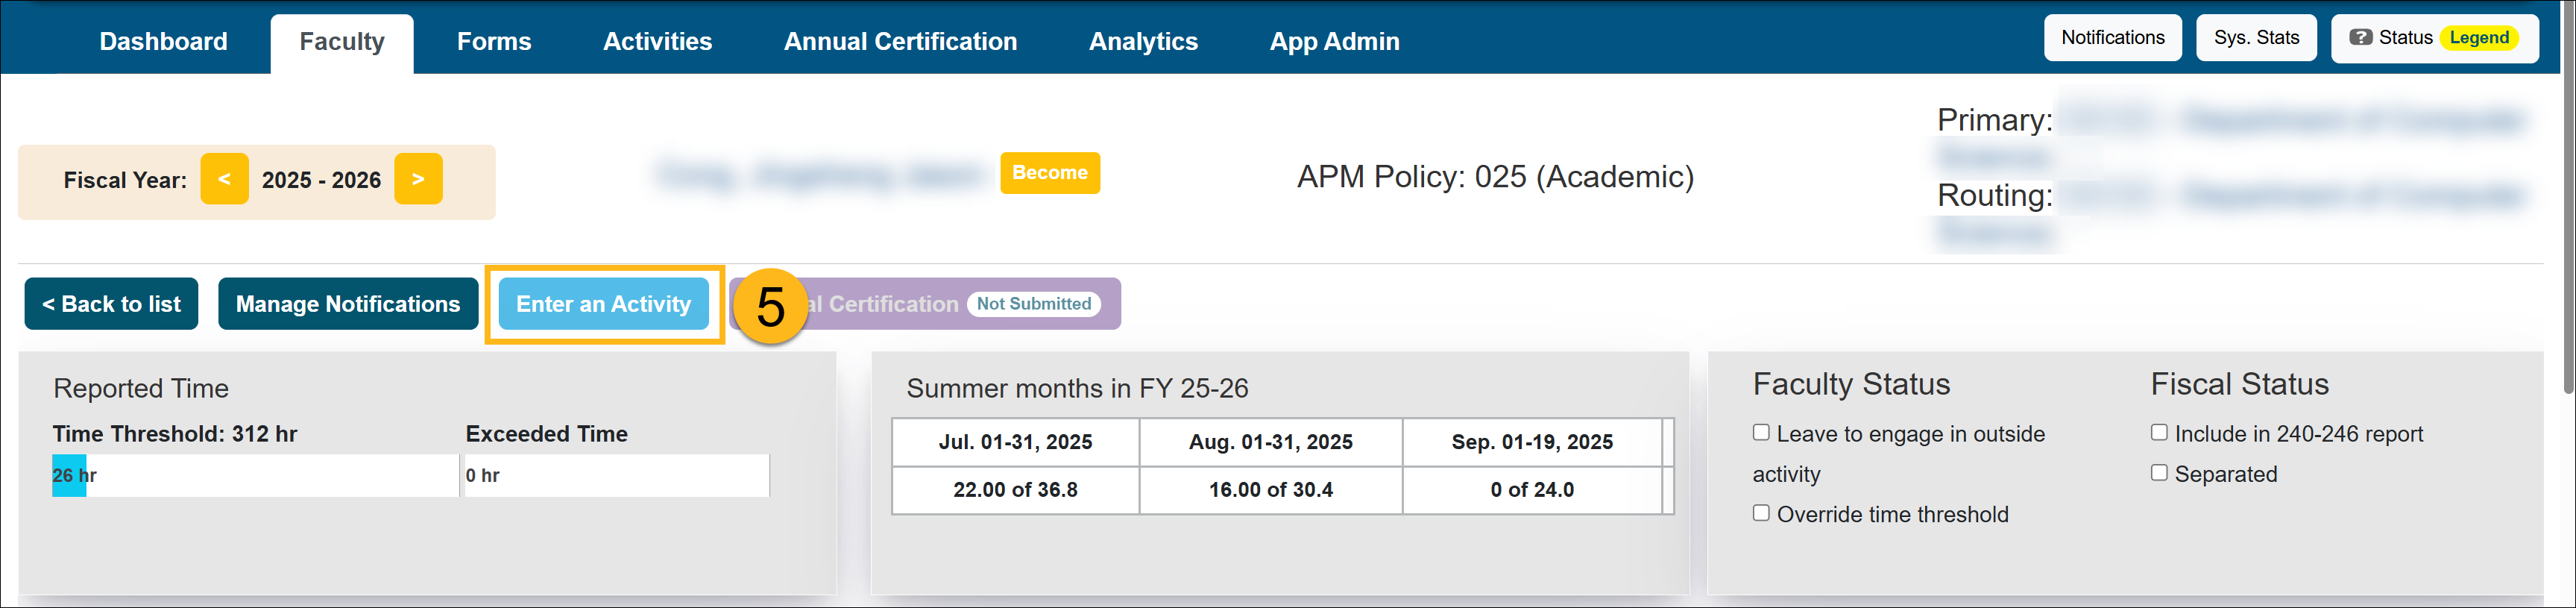Open the App Admin tab
This screenshot has width=2576, height=608.
(1334, 41)
